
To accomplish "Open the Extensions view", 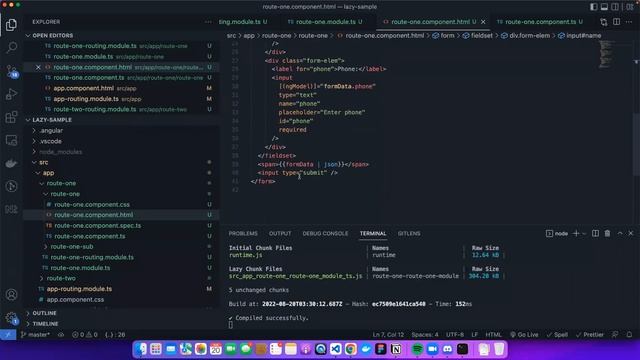I will (x=11, y=117).
